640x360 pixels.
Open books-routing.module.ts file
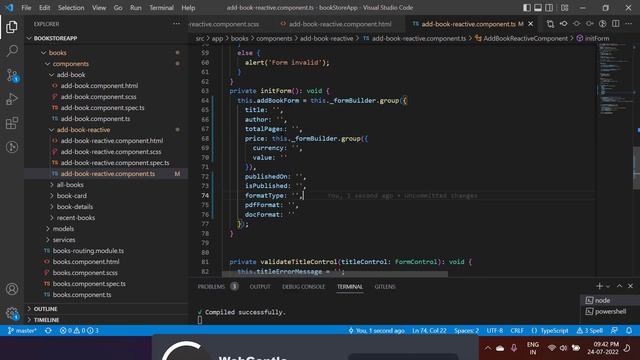(x=88, y=251)
